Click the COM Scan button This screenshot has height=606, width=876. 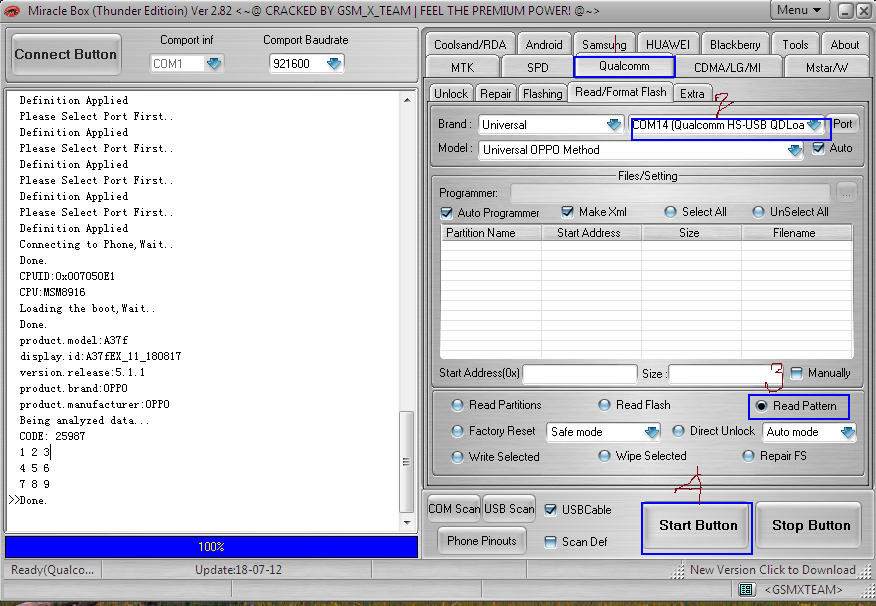454,509
